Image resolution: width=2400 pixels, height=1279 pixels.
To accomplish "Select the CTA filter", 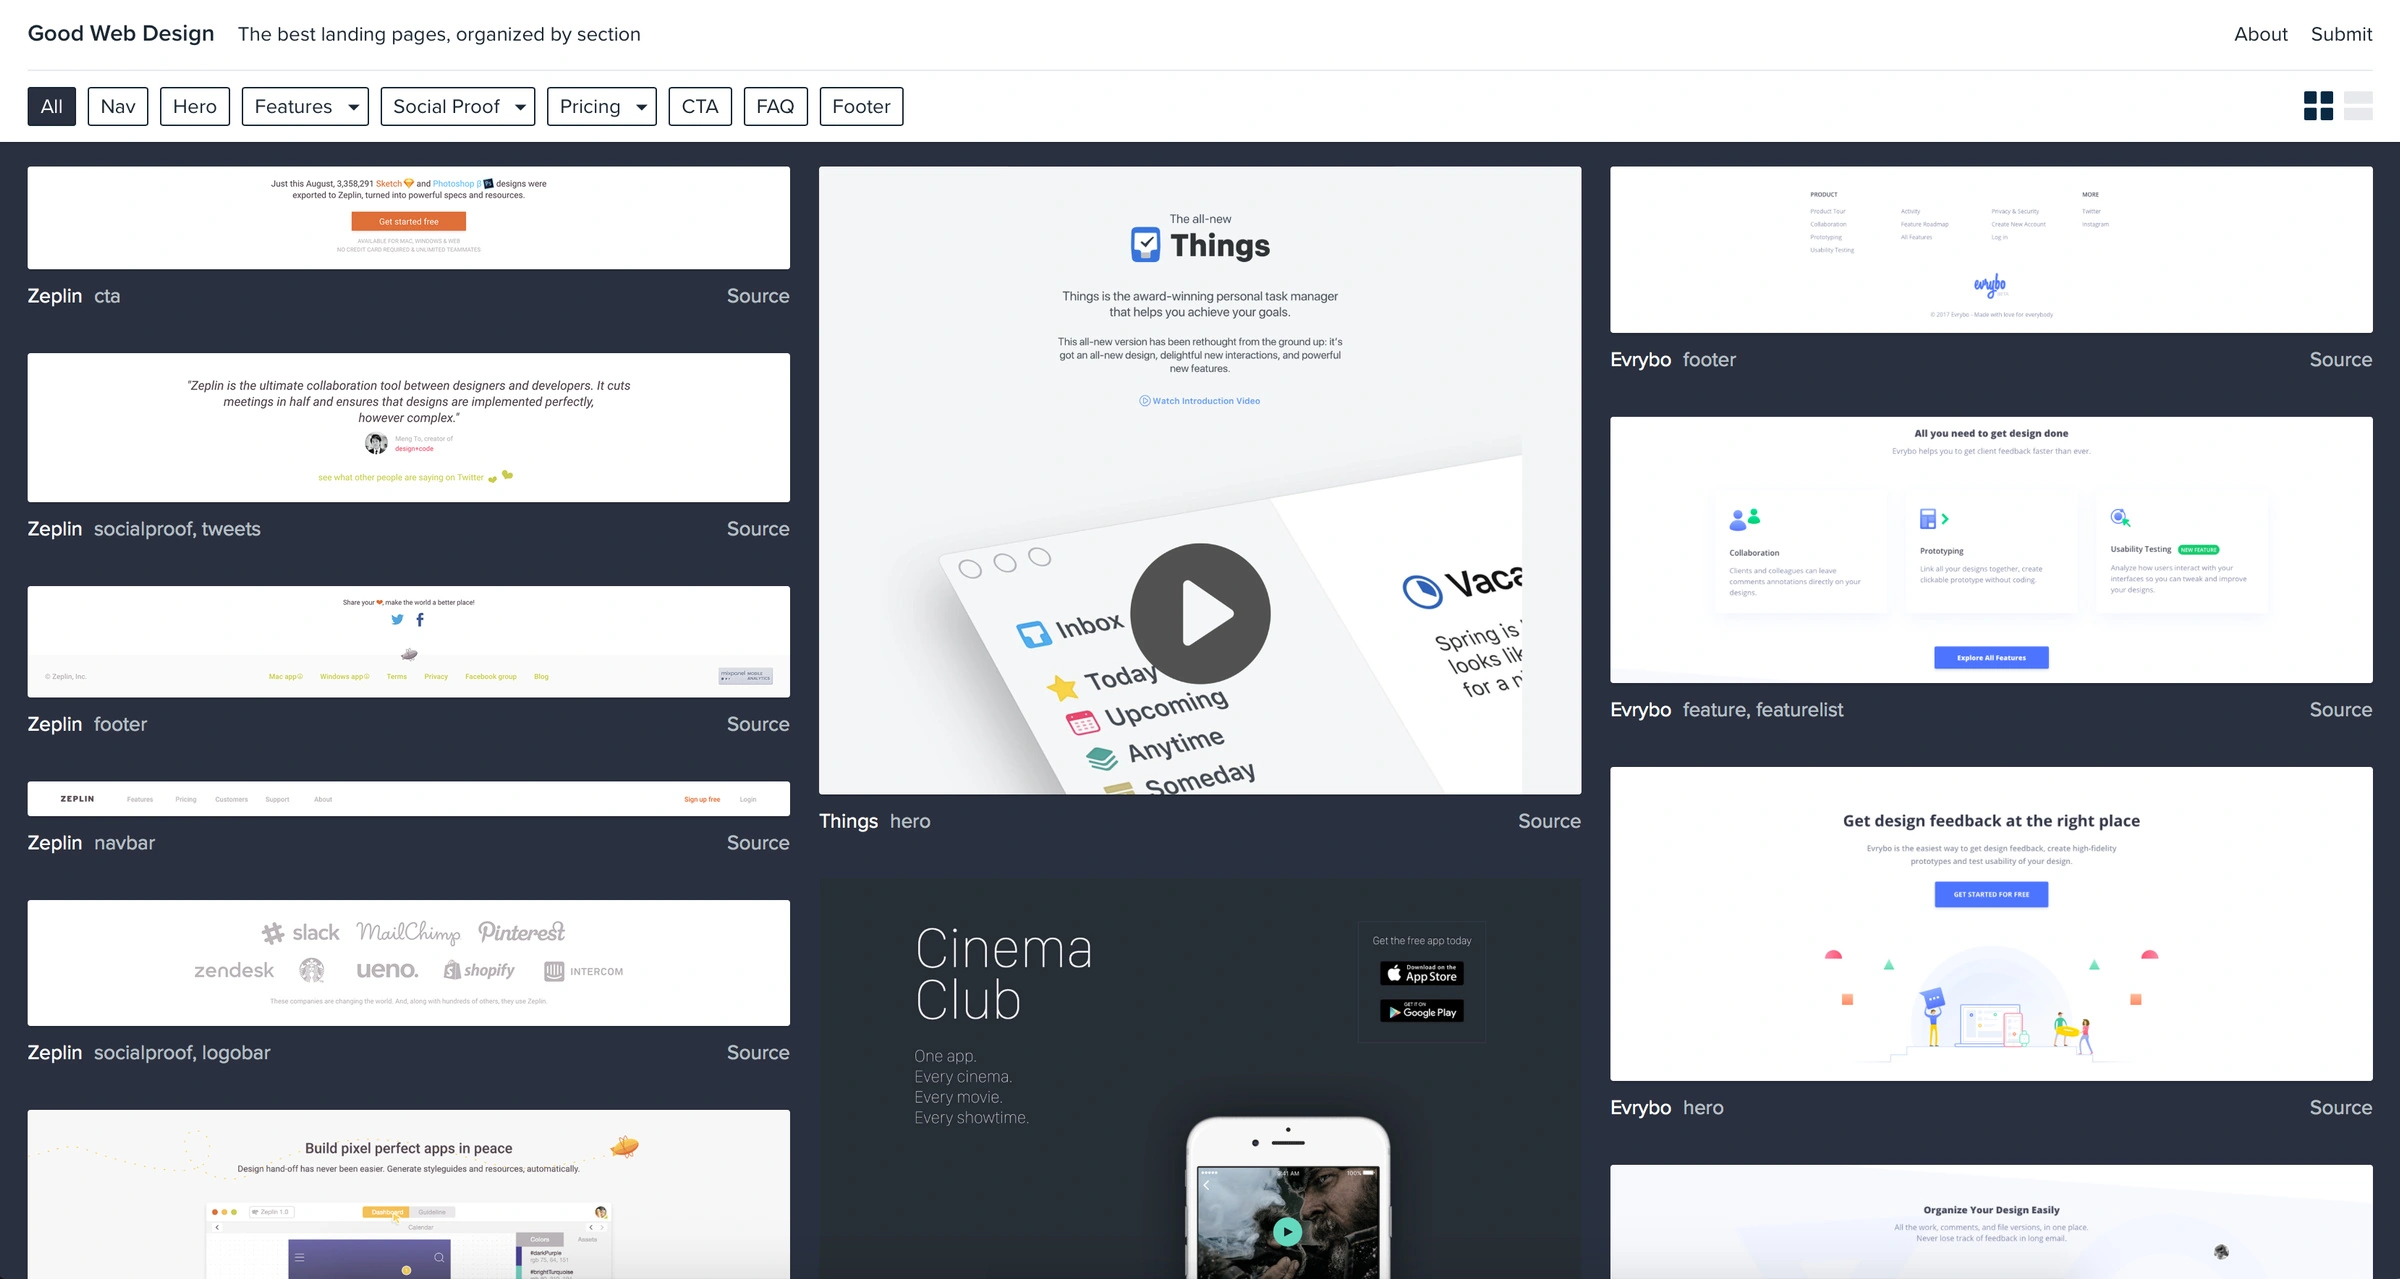I will [x=700, y=106].
